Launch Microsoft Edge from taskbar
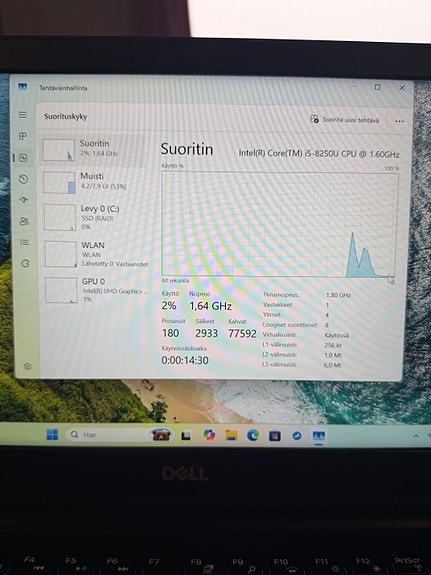Viewport: 431px width, 575px height. [x=253, y=435]
